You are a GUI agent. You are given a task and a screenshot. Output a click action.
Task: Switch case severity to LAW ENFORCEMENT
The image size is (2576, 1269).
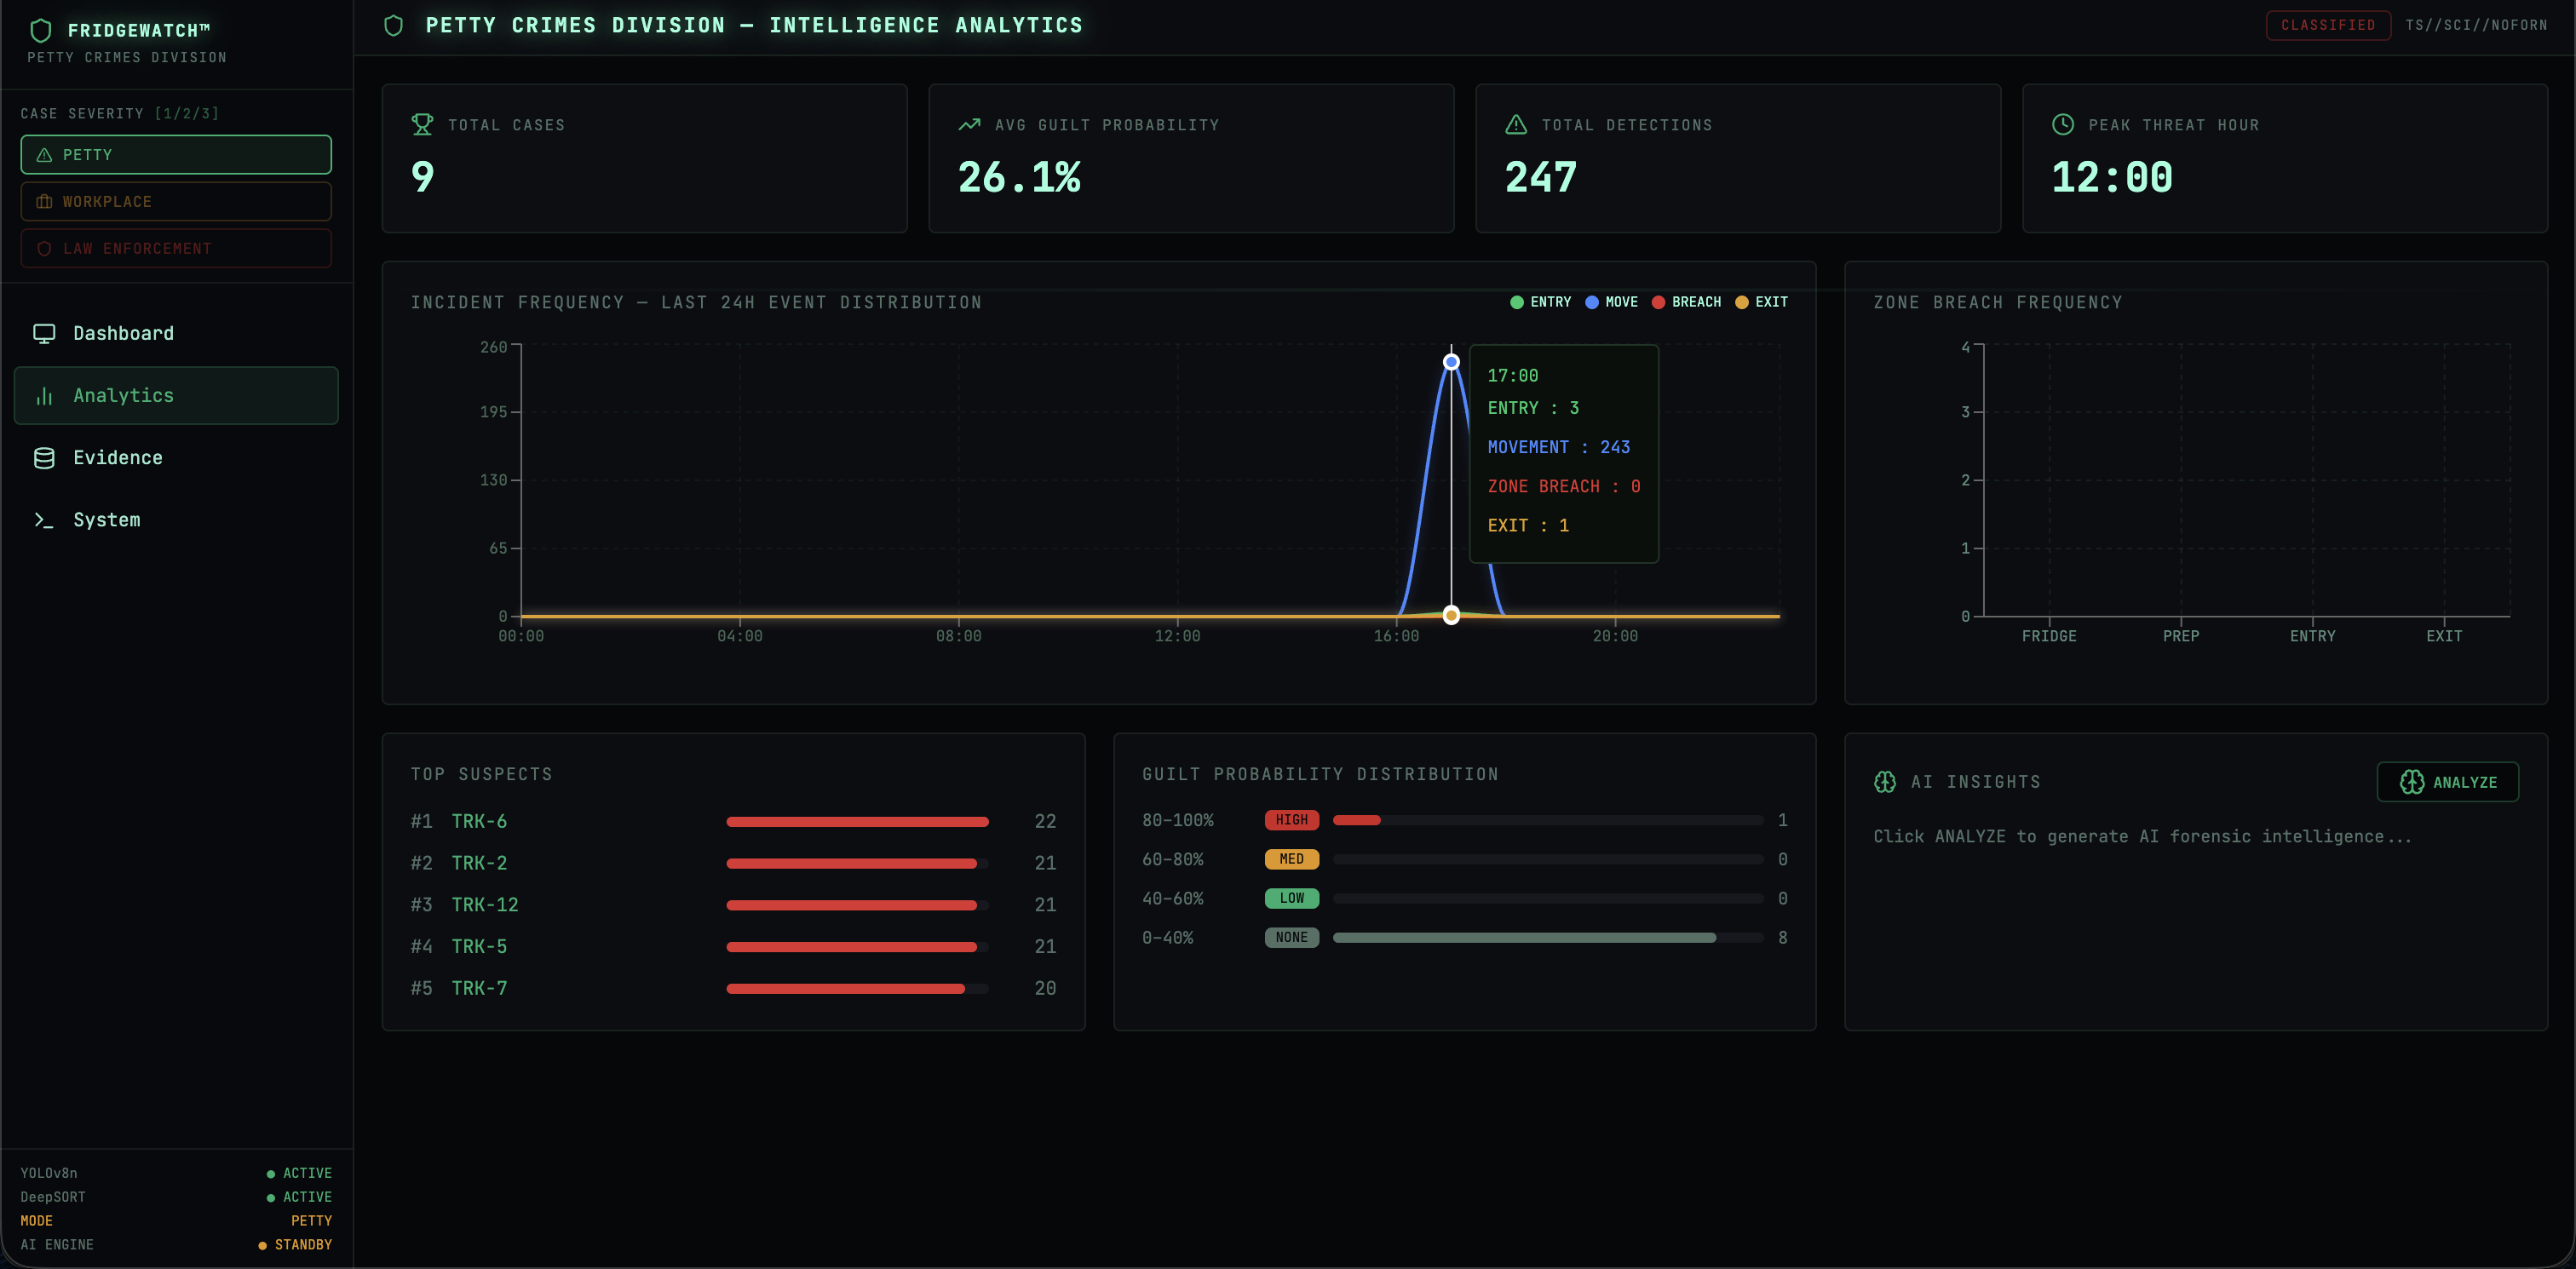pyautogui.click(x=176, y=248)
